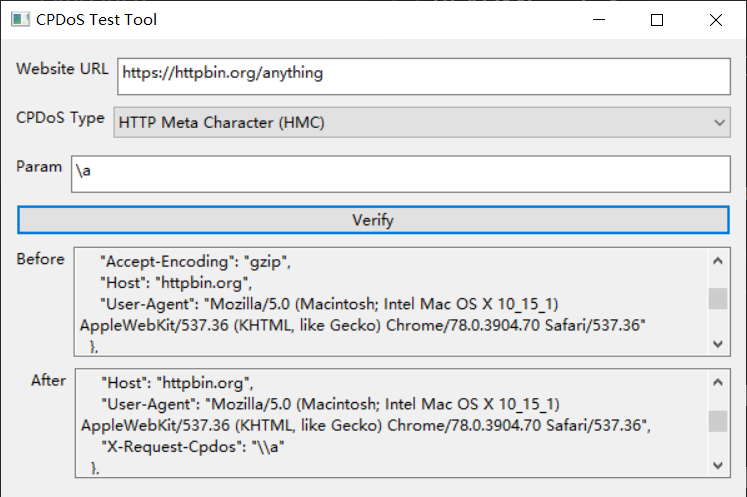Click the window title bar text
Image resolution: width=747 pixels, height=497 pixels.
(x=97, y=19)
